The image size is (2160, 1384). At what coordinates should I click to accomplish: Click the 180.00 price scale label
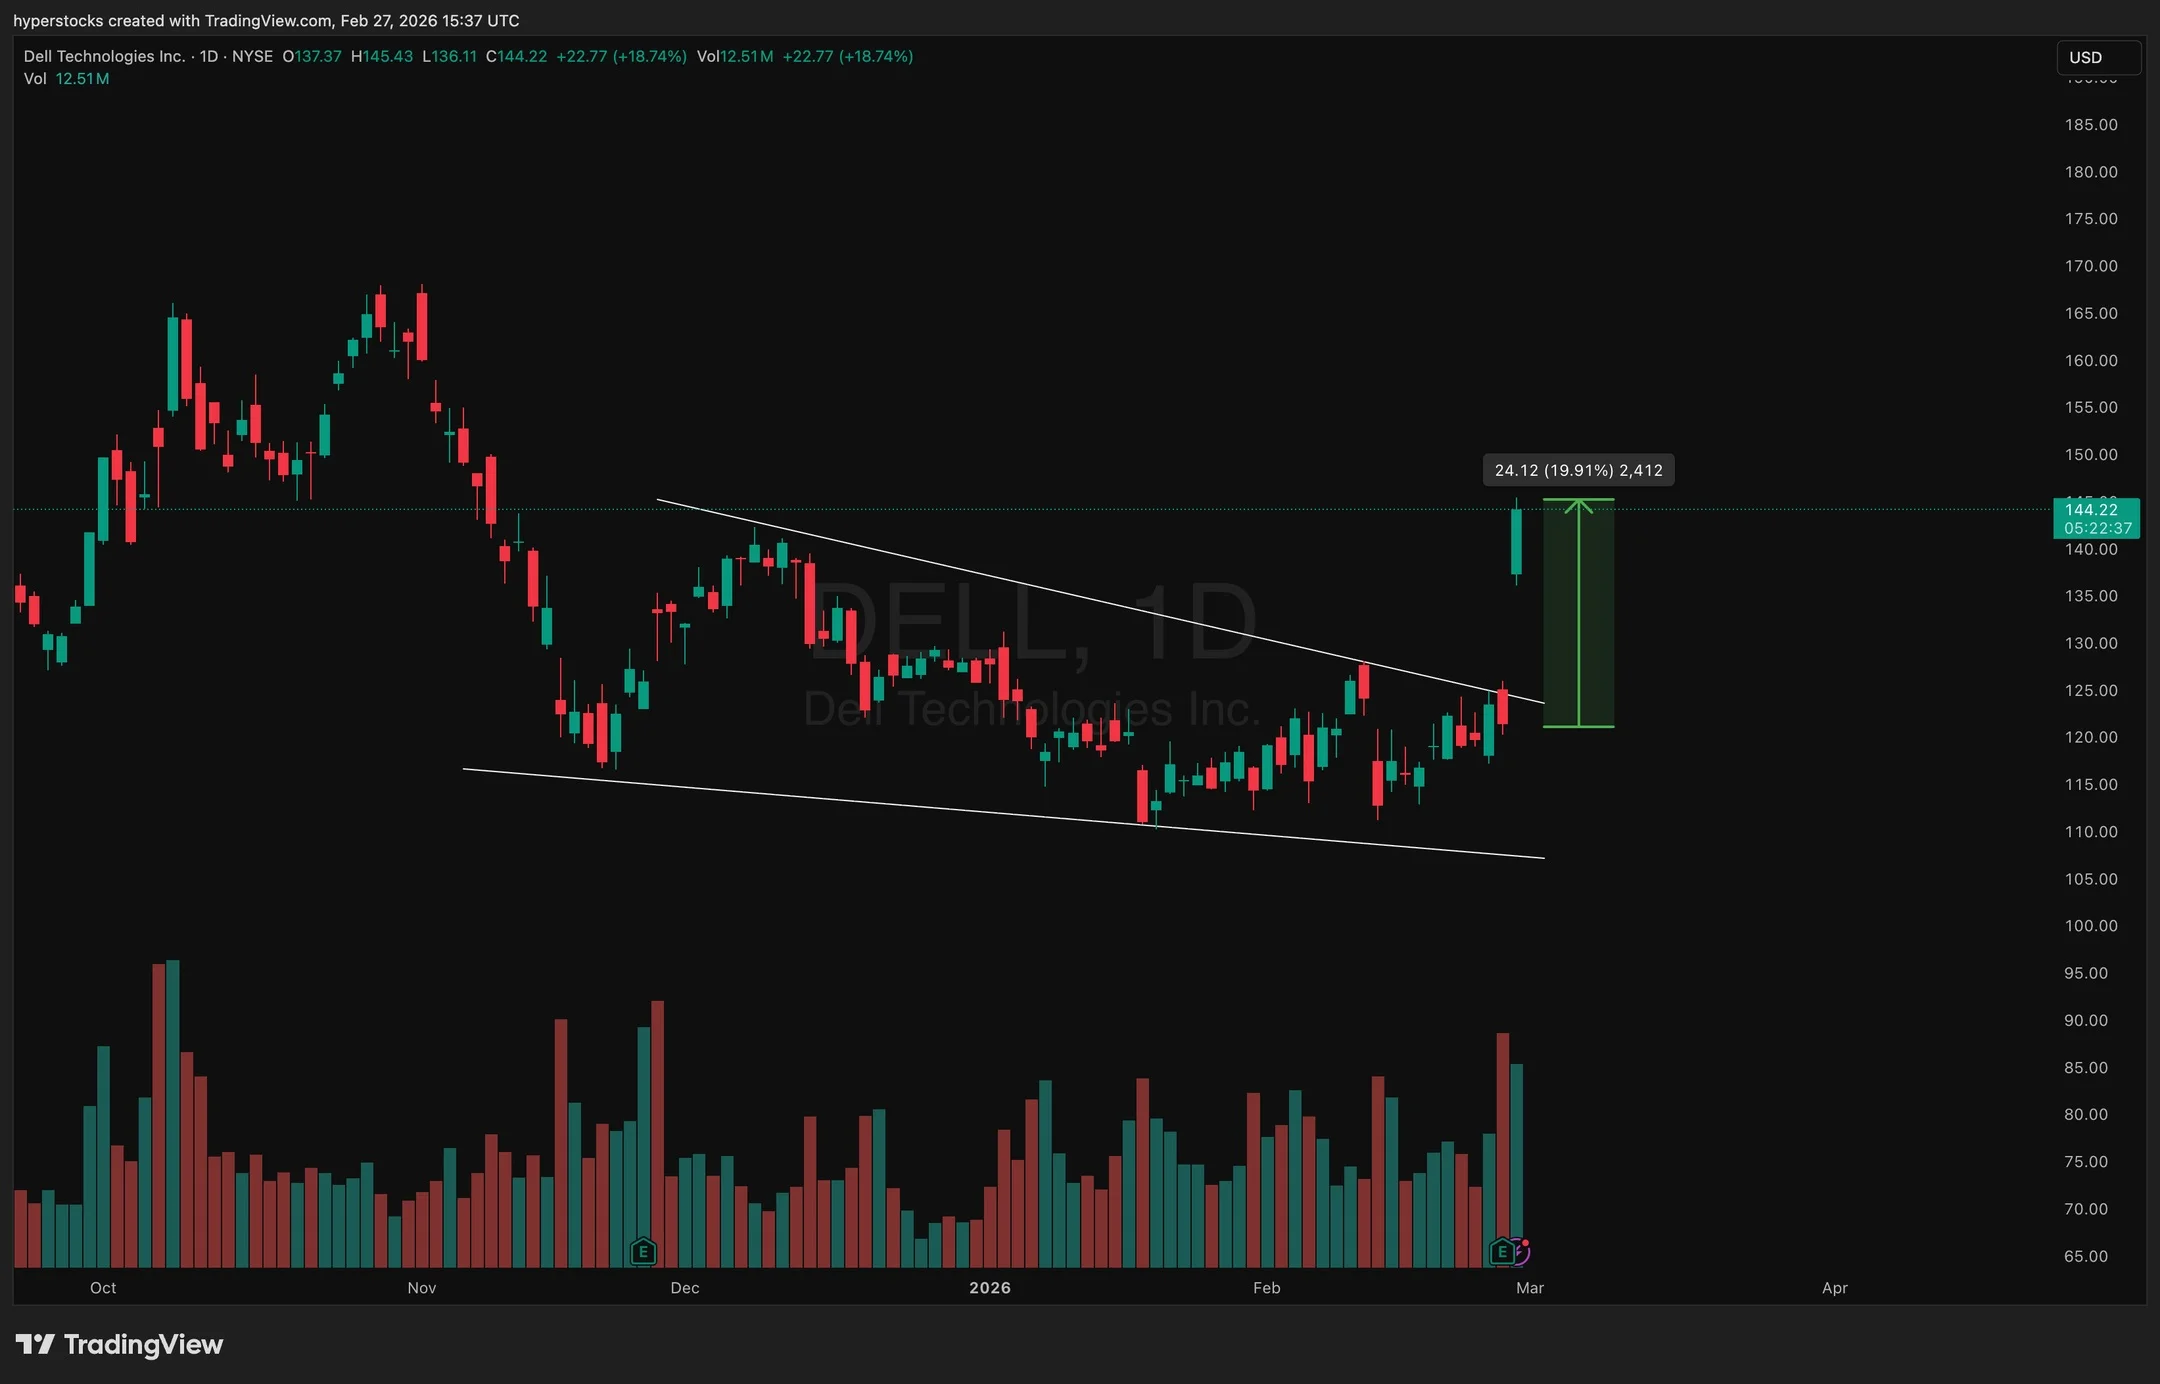(2091, 172)
